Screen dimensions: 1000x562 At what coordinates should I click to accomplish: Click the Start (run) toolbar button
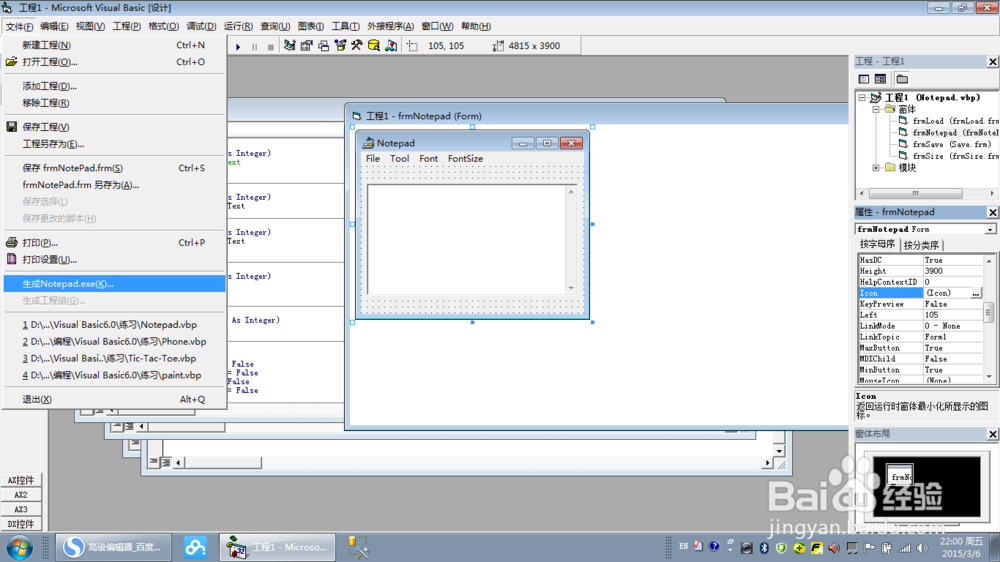[238, 47]
